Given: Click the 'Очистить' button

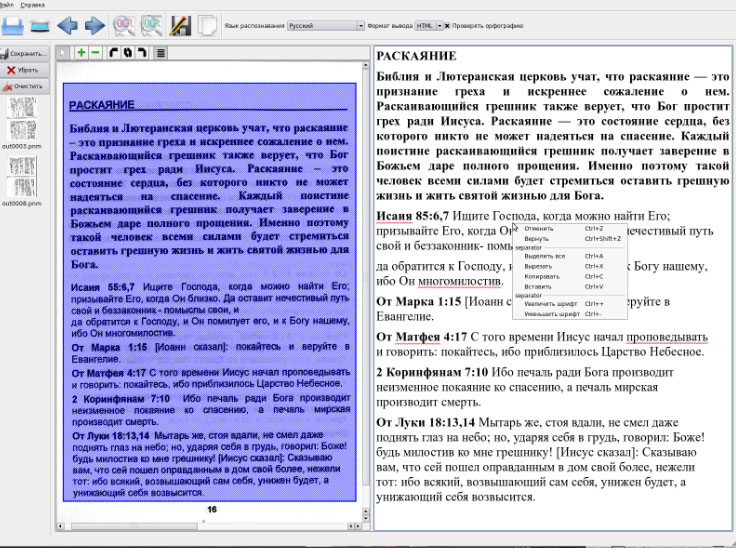Looking at the screenshot, I should pos(23,86).
